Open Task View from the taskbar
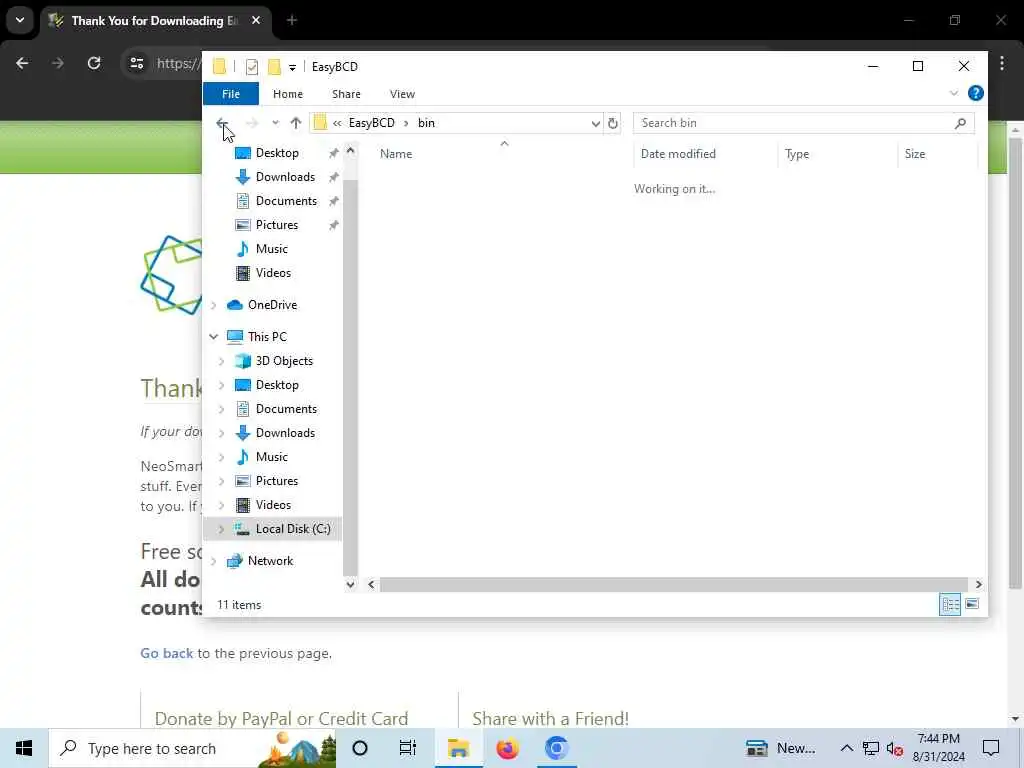Viewport: 1024px width, 768px height. pos(408,748)
